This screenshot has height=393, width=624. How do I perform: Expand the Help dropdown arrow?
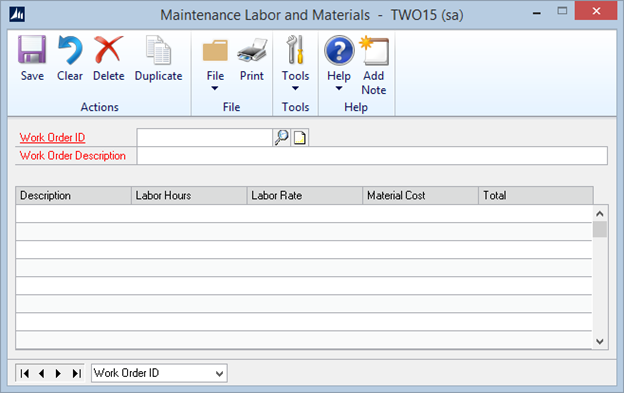point(339,88)
